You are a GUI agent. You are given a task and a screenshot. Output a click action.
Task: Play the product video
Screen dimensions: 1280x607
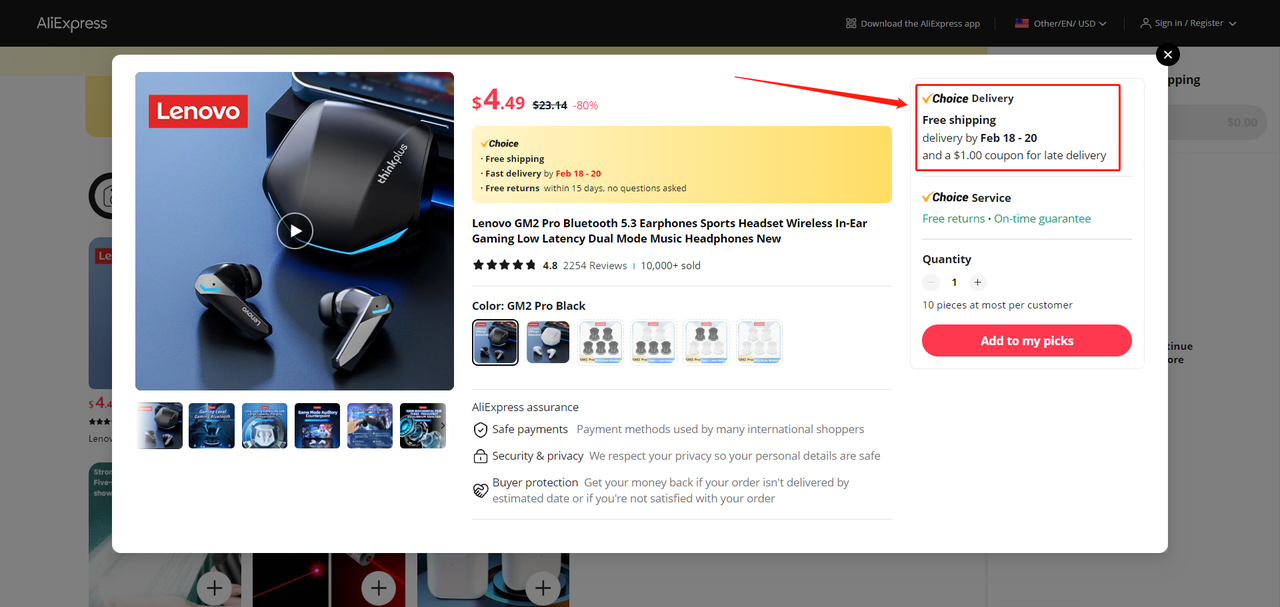295,231
